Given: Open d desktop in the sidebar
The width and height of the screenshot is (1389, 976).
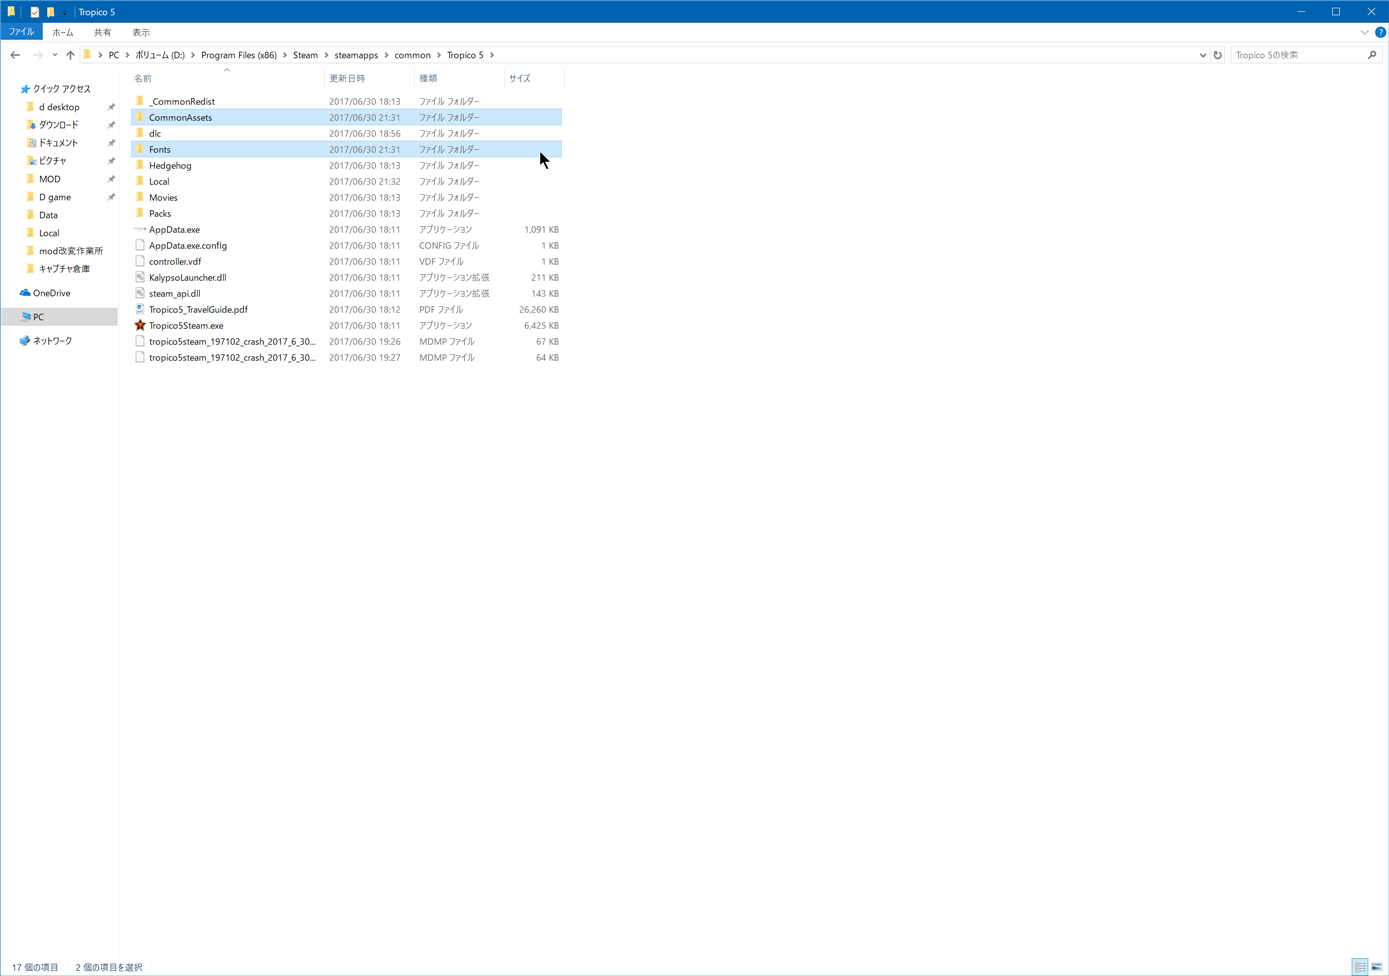Looking at the screenshot, I should point(59,107).
